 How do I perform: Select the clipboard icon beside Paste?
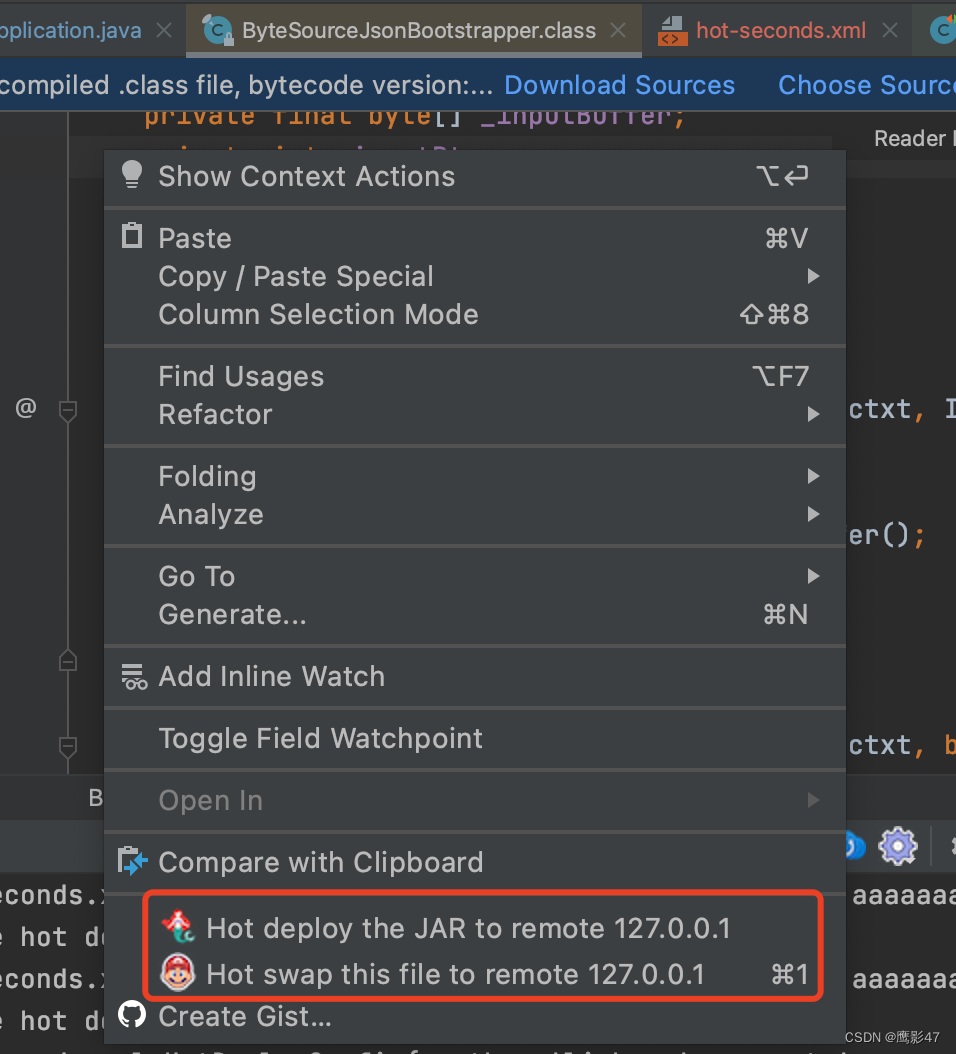pos(131,237)
